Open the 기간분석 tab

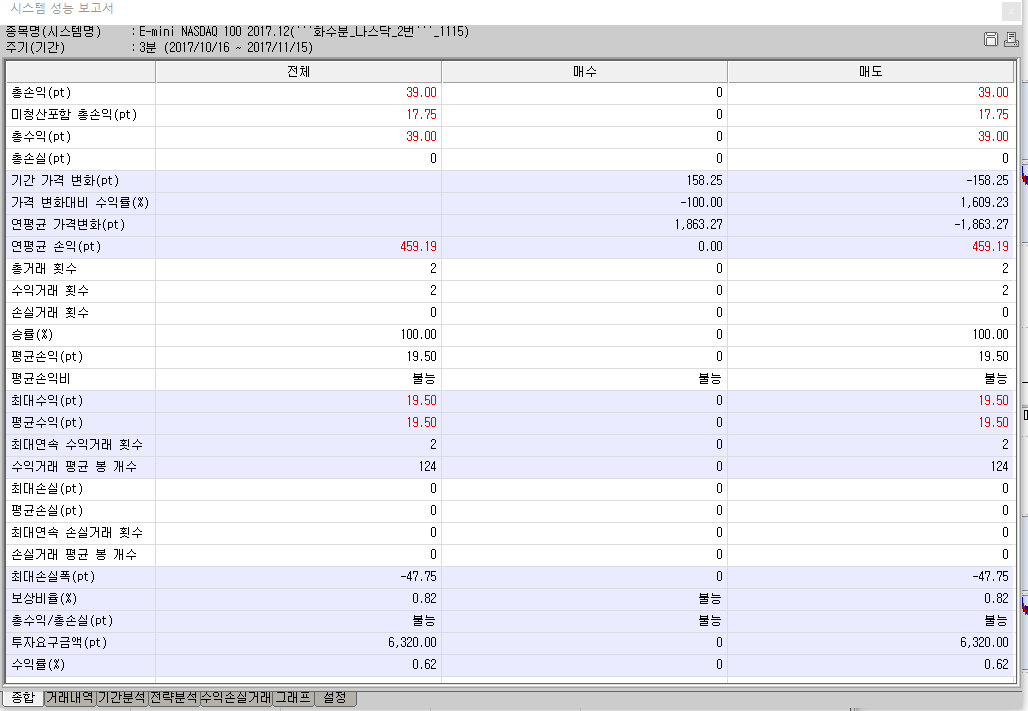(122, 697)
